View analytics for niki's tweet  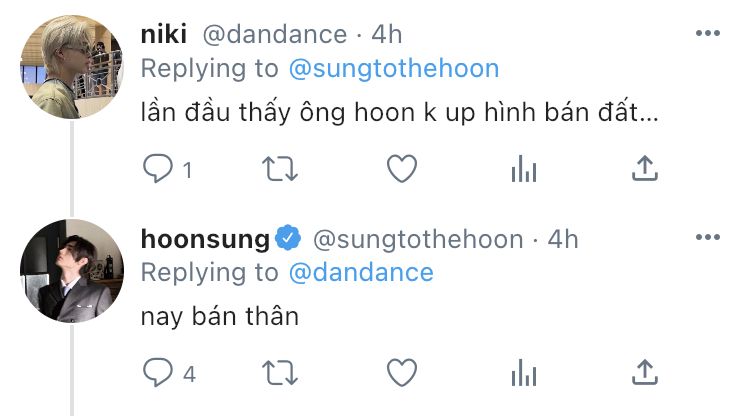coord(524,169)
